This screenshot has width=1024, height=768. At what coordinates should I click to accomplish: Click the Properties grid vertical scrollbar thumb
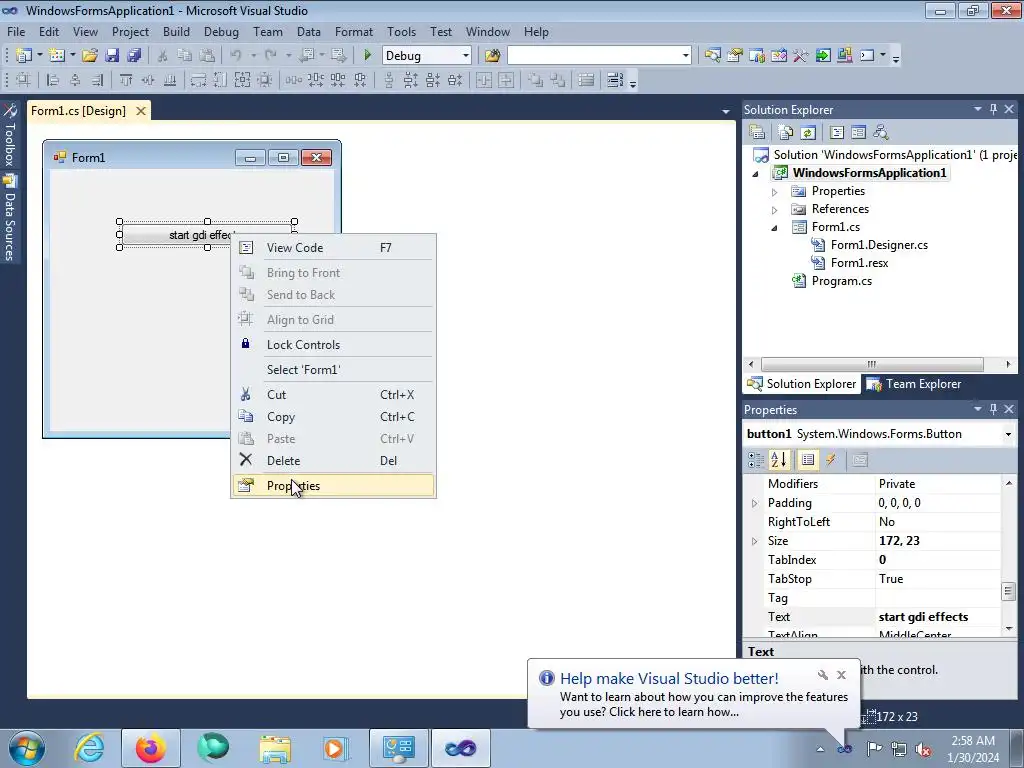tap(1008, 591)
